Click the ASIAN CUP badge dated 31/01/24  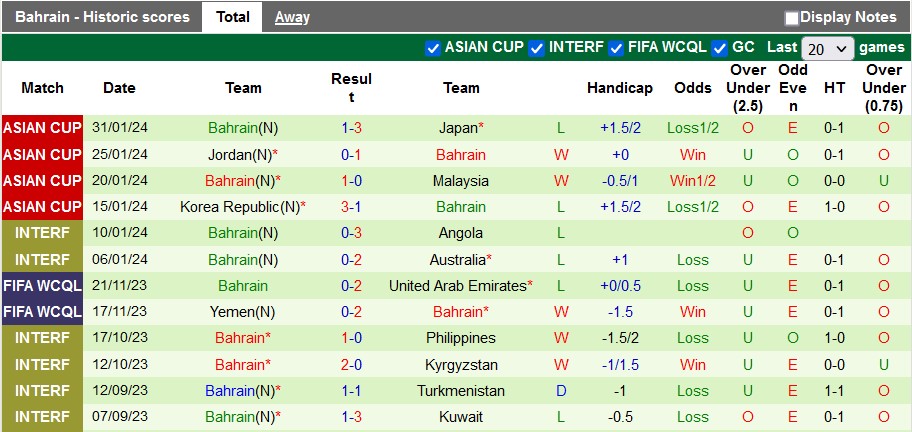click(42, 128)
